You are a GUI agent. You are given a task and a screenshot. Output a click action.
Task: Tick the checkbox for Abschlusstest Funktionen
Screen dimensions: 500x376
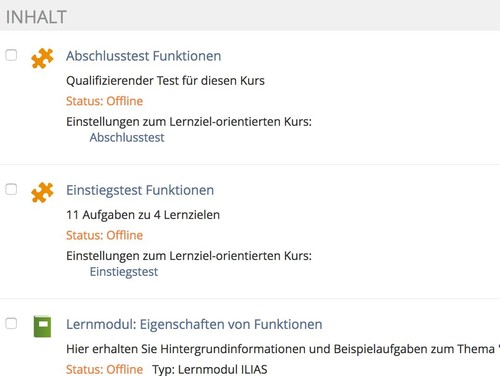(11, 55)
